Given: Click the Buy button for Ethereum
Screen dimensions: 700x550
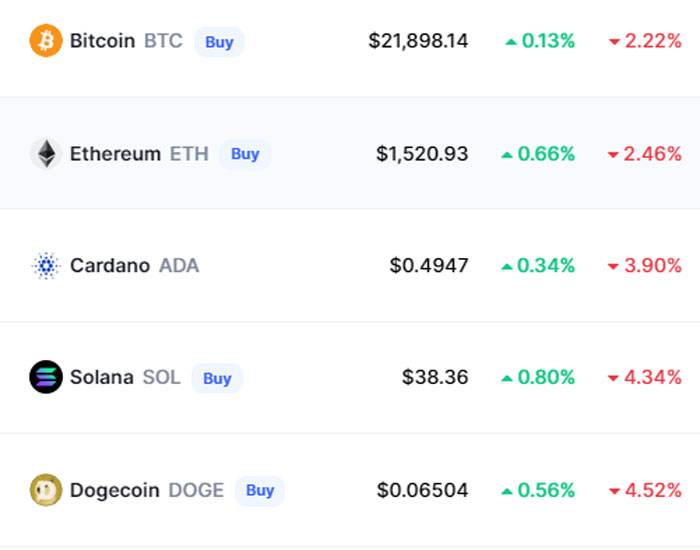Looking at the screenshot, I should 245,154.
